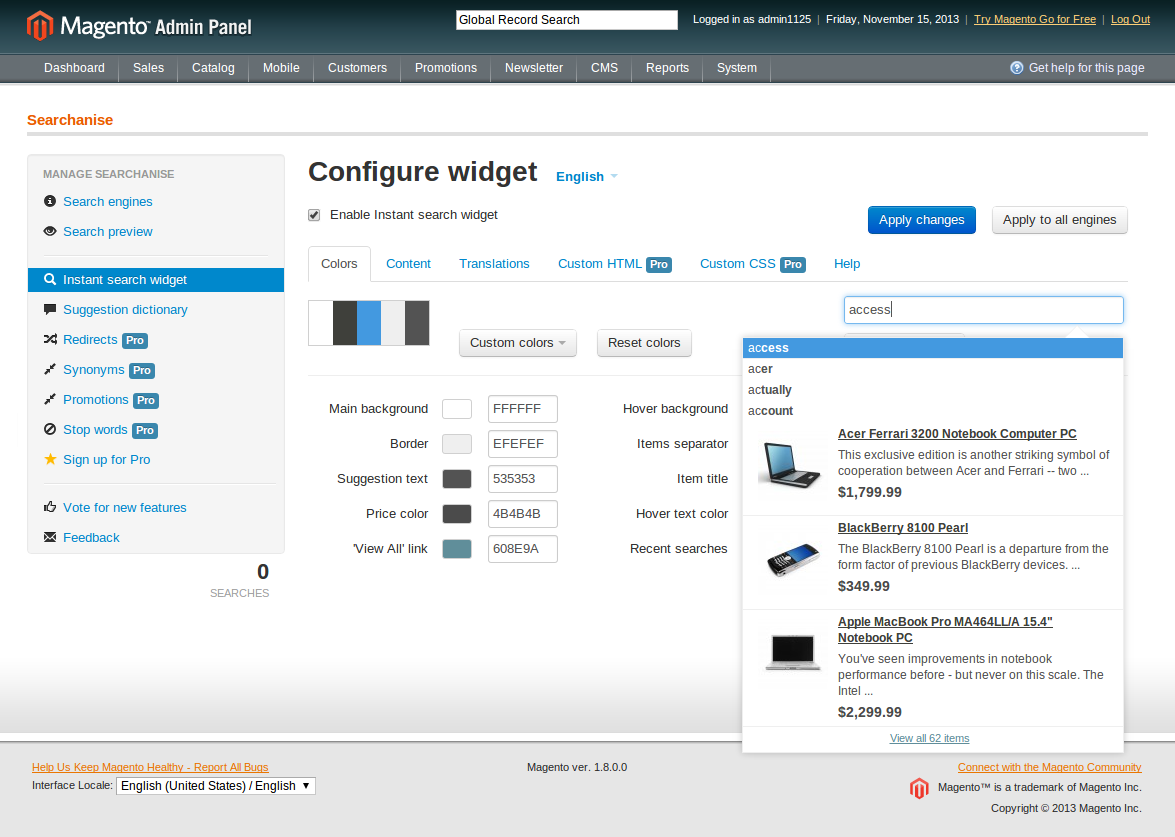Click the Global Record Search field
Screen dimensions: 1175x837
click(x=567, y=19)
